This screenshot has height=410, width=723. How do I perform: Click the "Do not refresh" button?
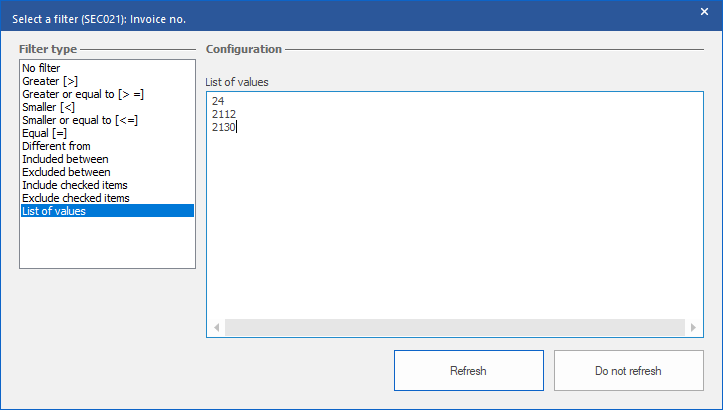coord(628,371)
